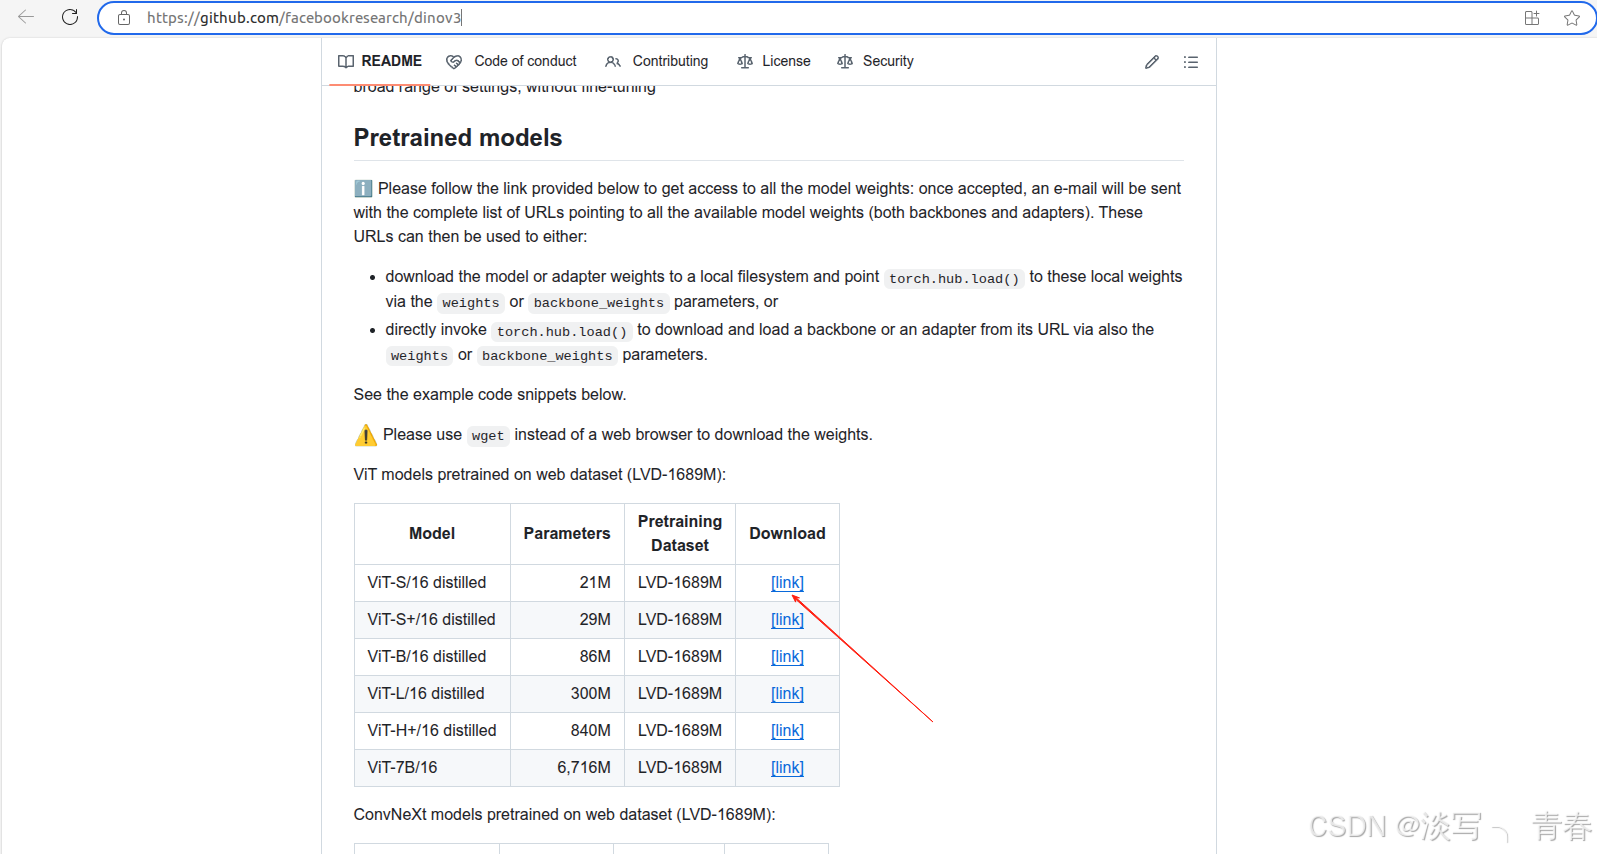Click the Model column header

432,534
